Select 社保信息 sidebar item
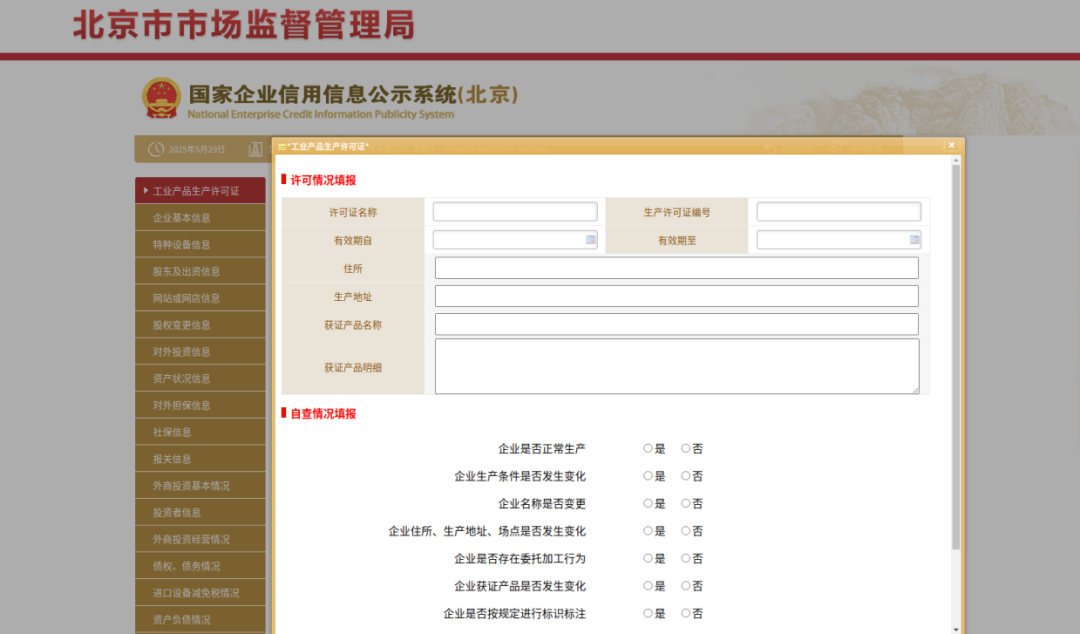1080x634 pixels. (200, 433)
